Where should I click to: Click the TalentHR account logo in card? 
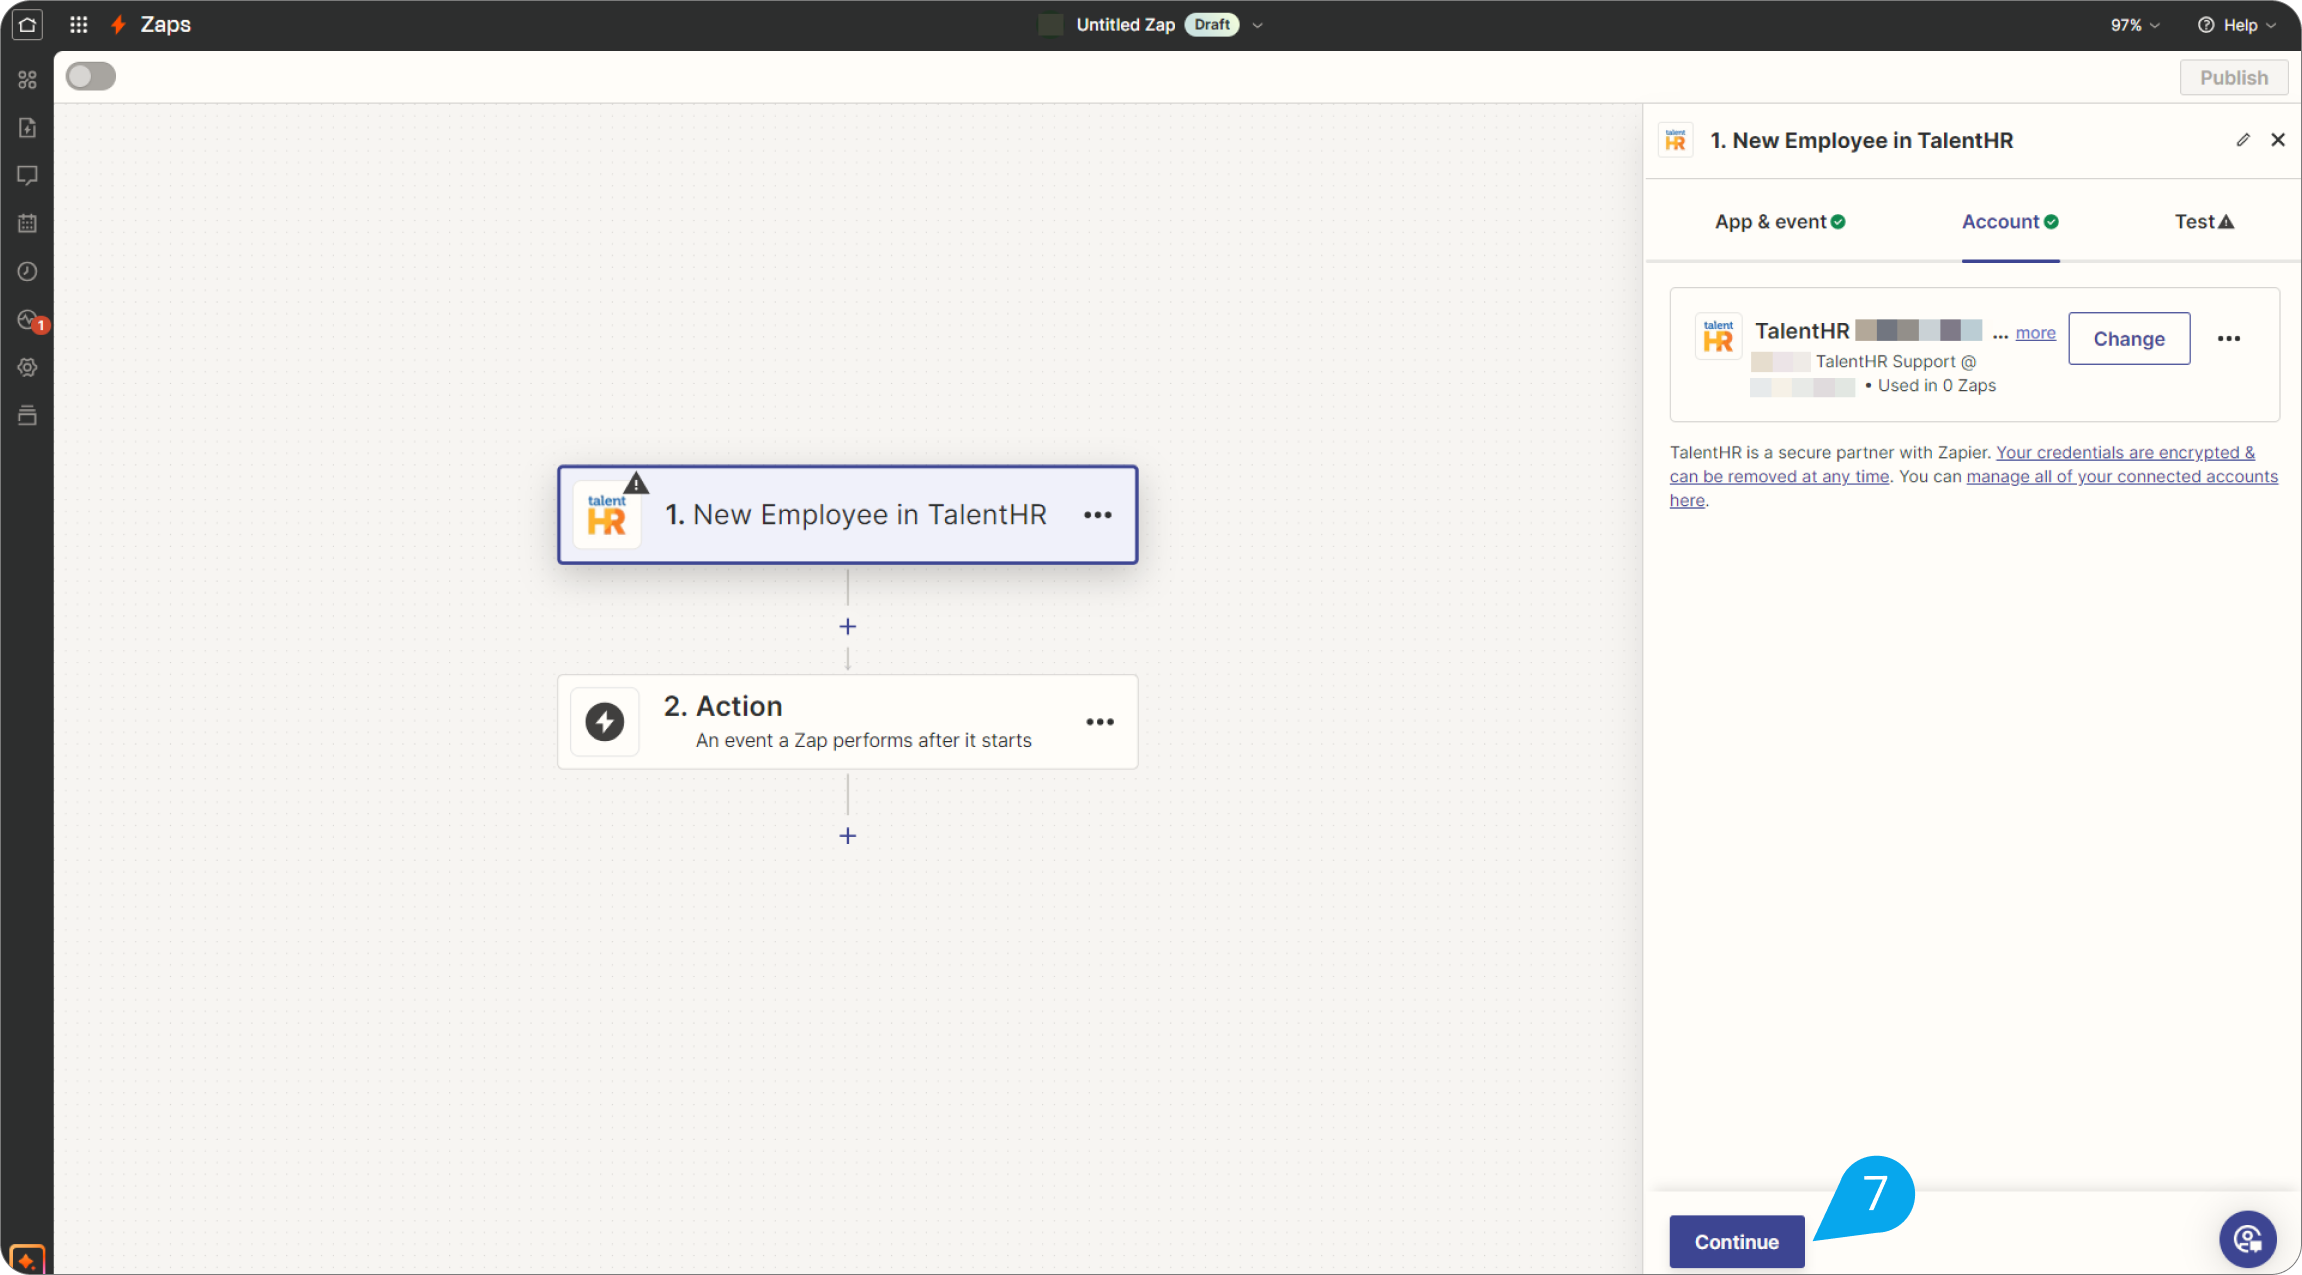pos(1719,336)
